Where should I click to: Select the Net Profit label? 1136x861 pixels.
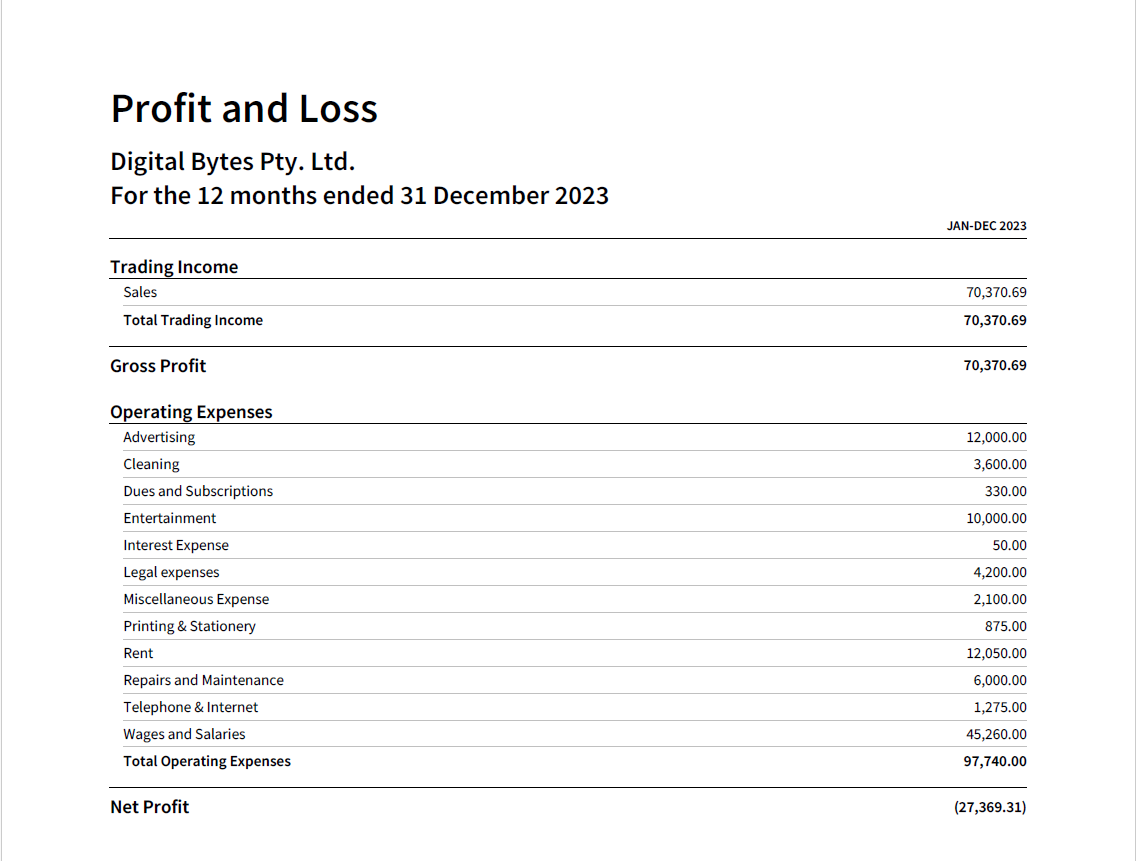tap(149, 807)
